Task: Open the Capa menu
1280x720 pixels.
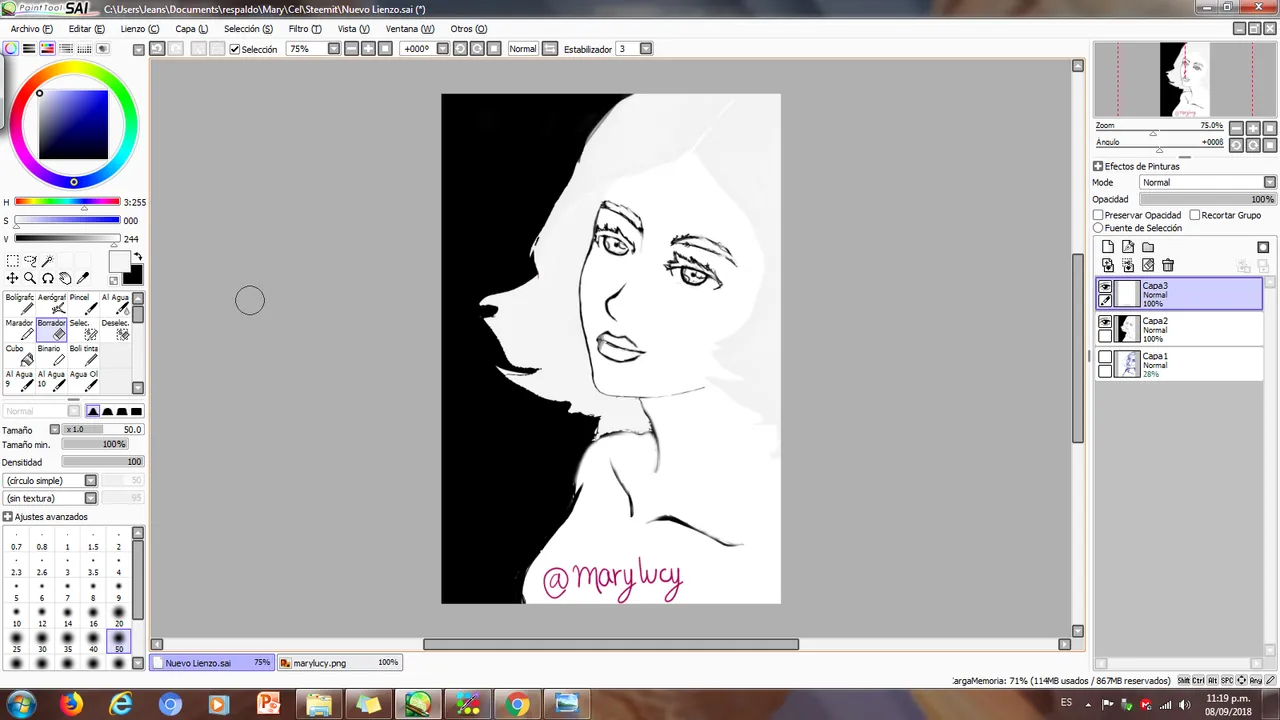Action: click(x=191, y=29)
